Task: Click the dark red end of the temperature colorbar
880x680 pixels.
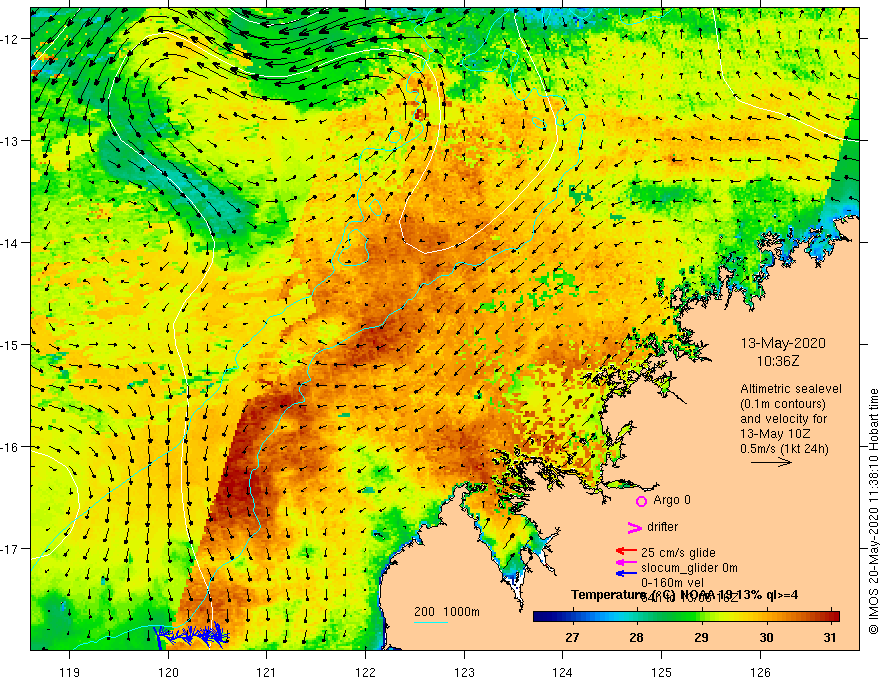Action: (x=833, y=617)
